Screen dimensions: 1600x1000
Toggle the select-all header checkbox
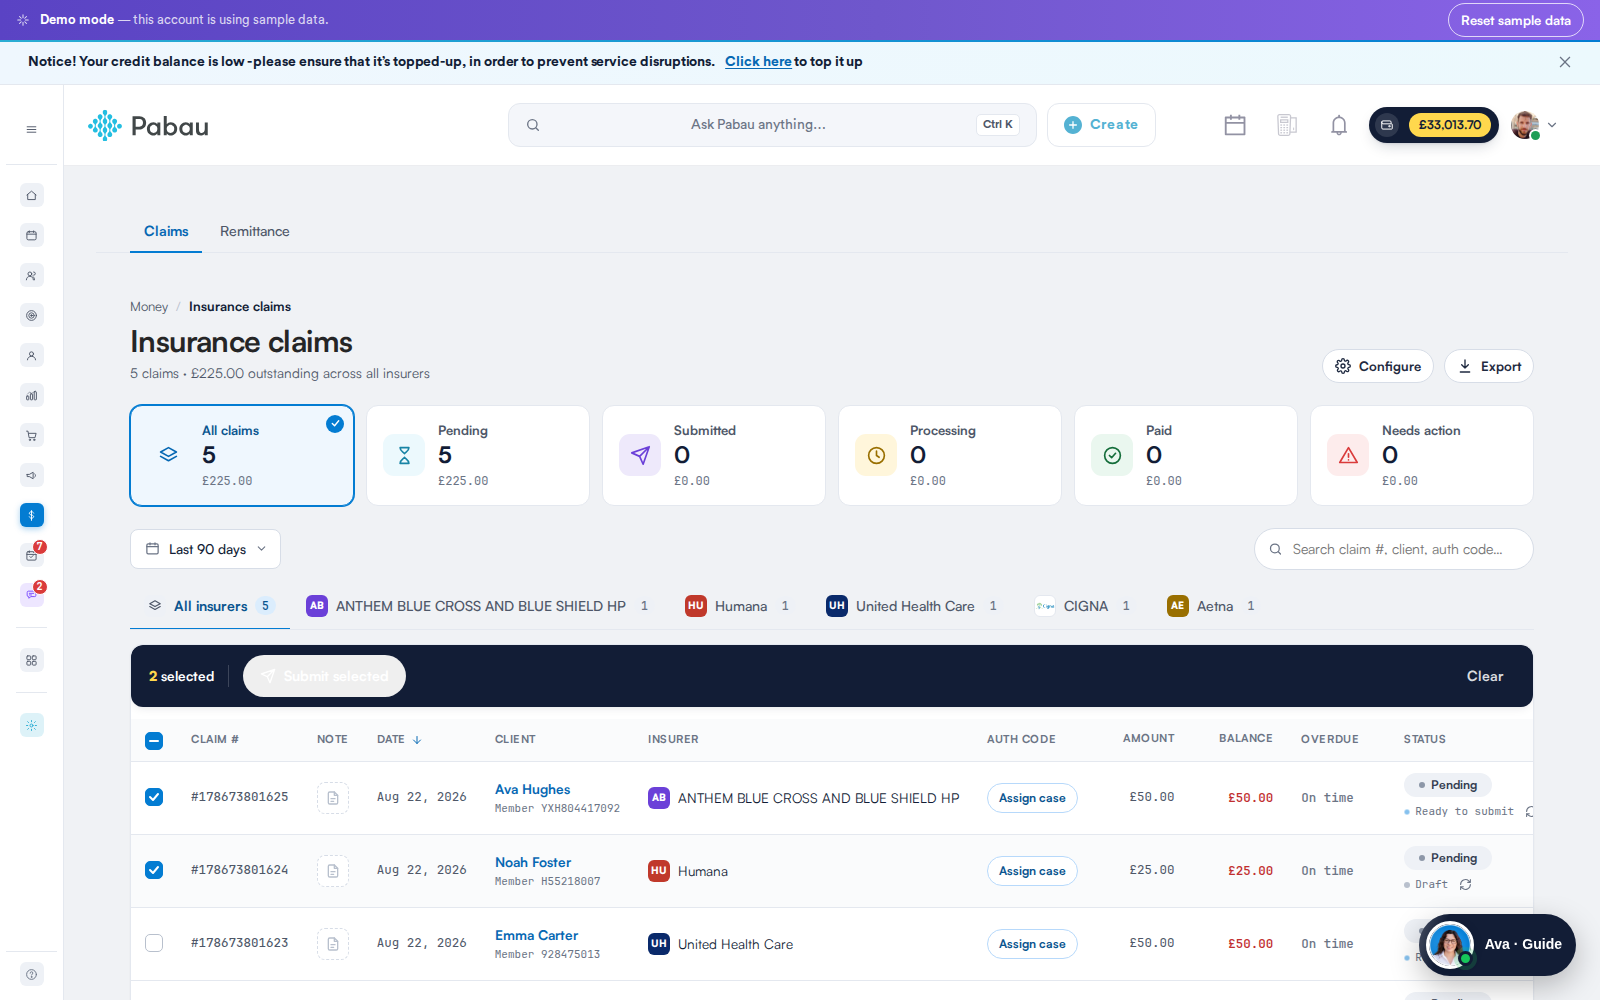point(154,741)
